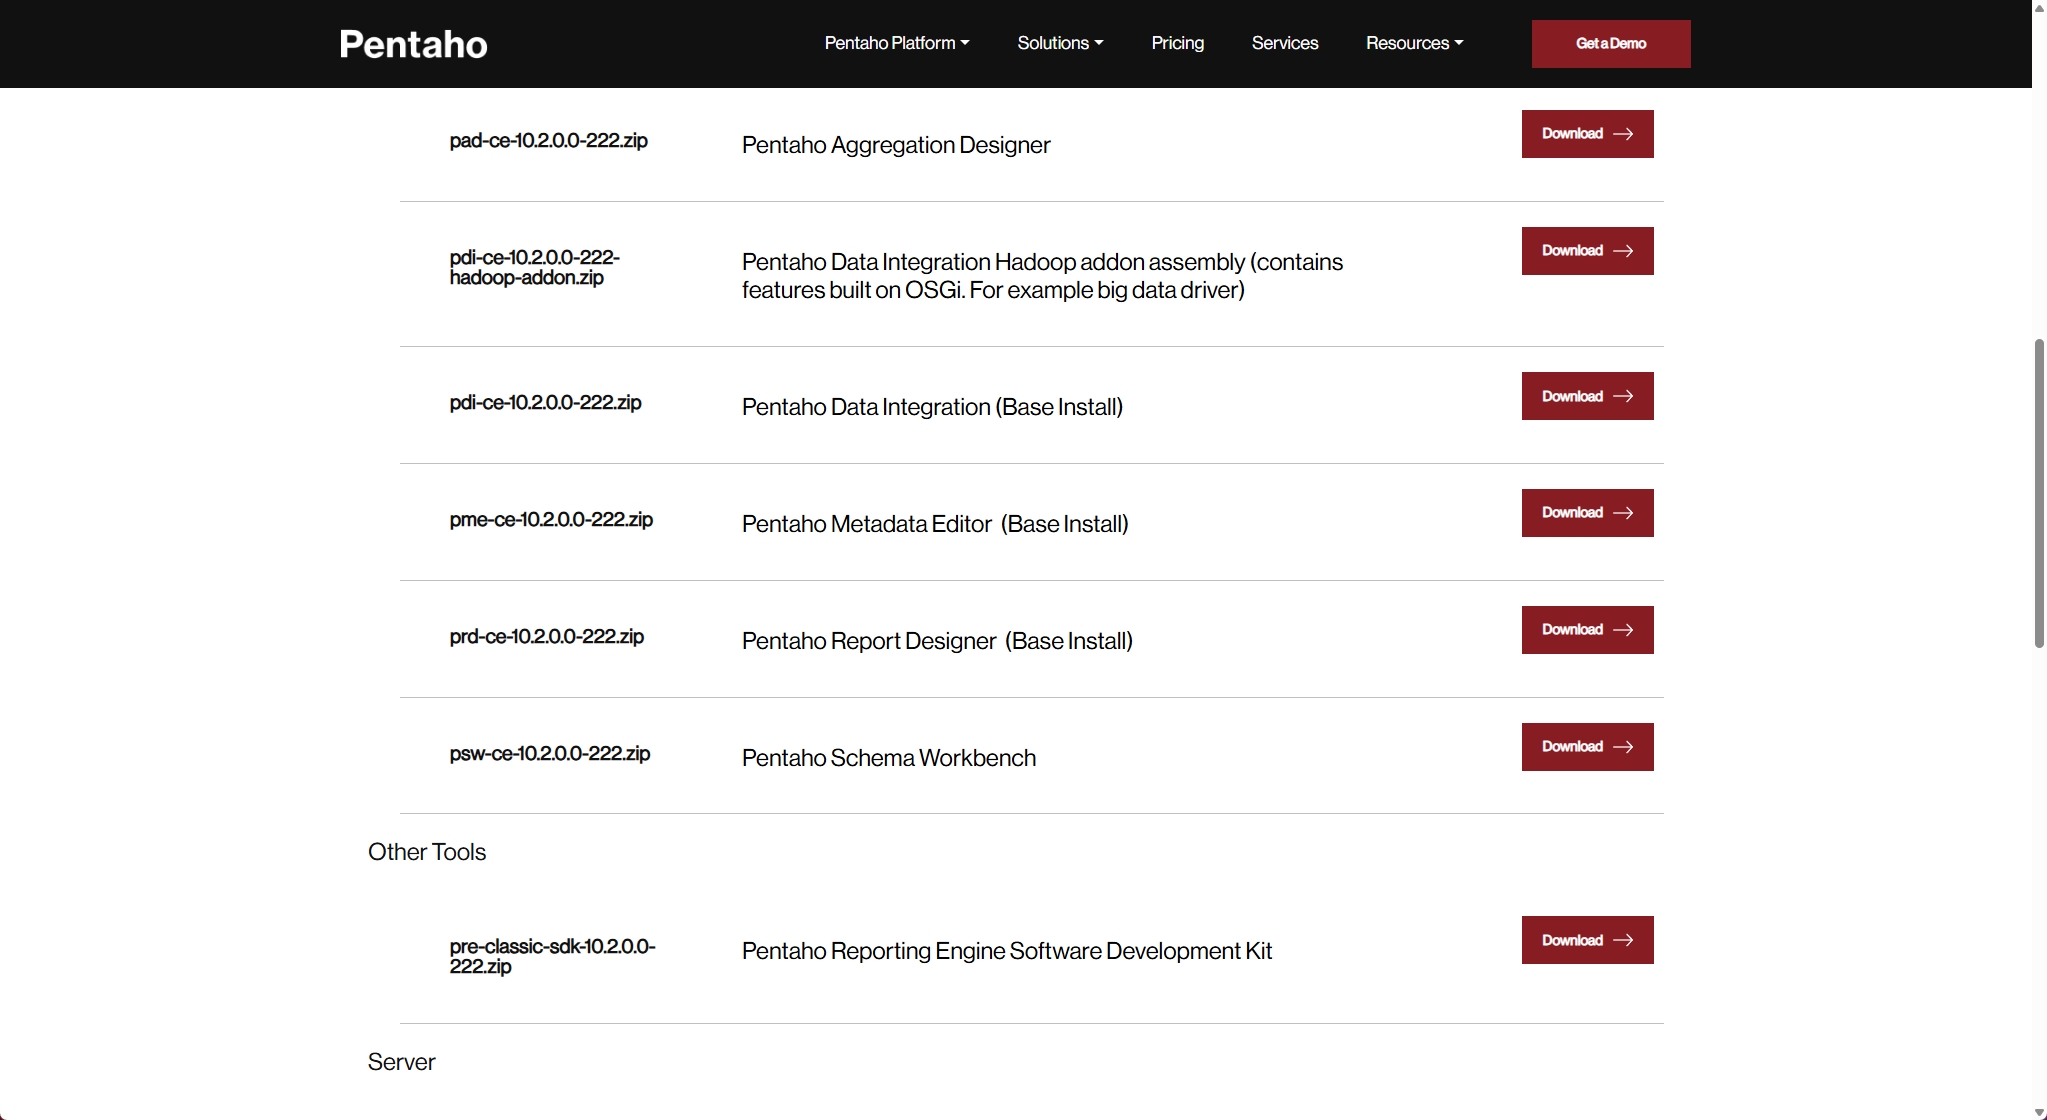Click the Get a Demo button

click(x=1610, y=44)
